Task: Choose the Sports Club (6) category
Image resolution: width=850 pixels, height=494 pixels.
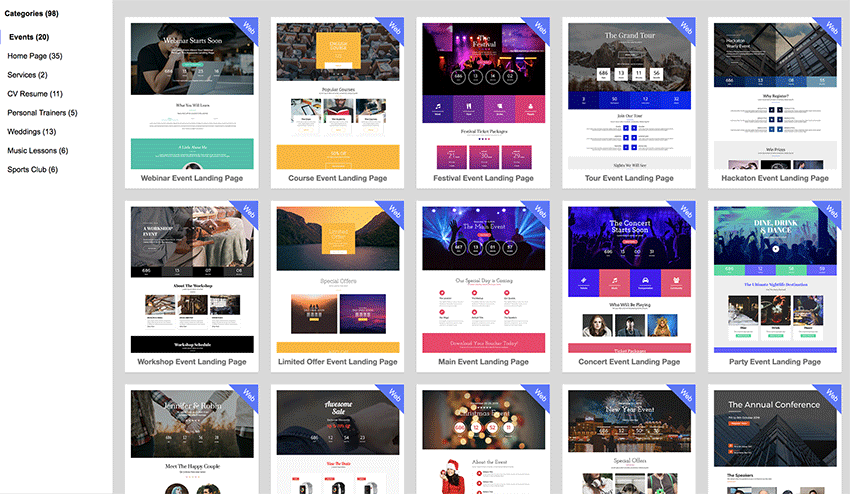Action: 33,170
